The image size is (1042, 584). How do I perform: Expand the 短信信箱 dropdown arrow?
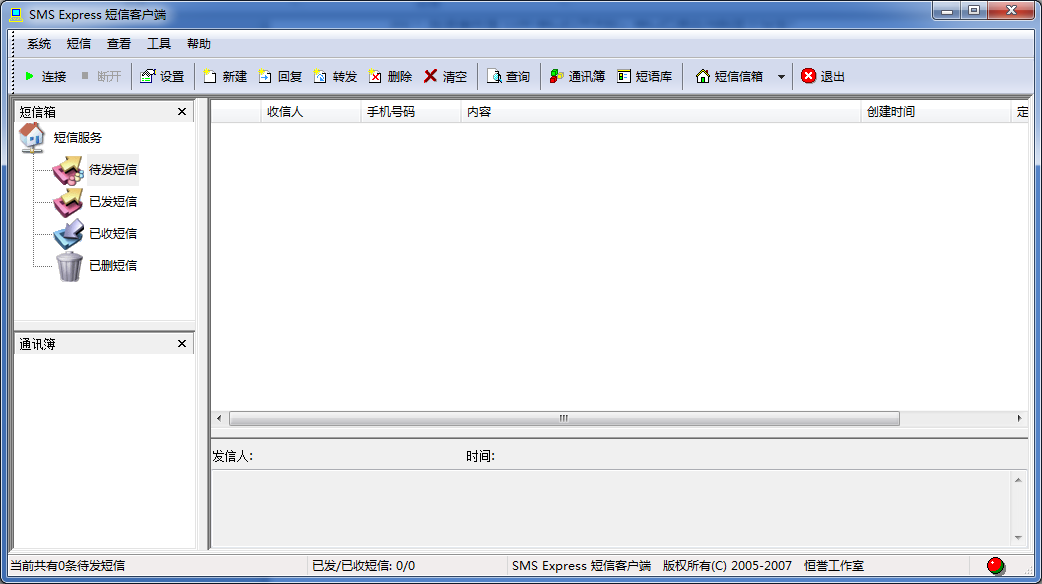coord(782,77)
